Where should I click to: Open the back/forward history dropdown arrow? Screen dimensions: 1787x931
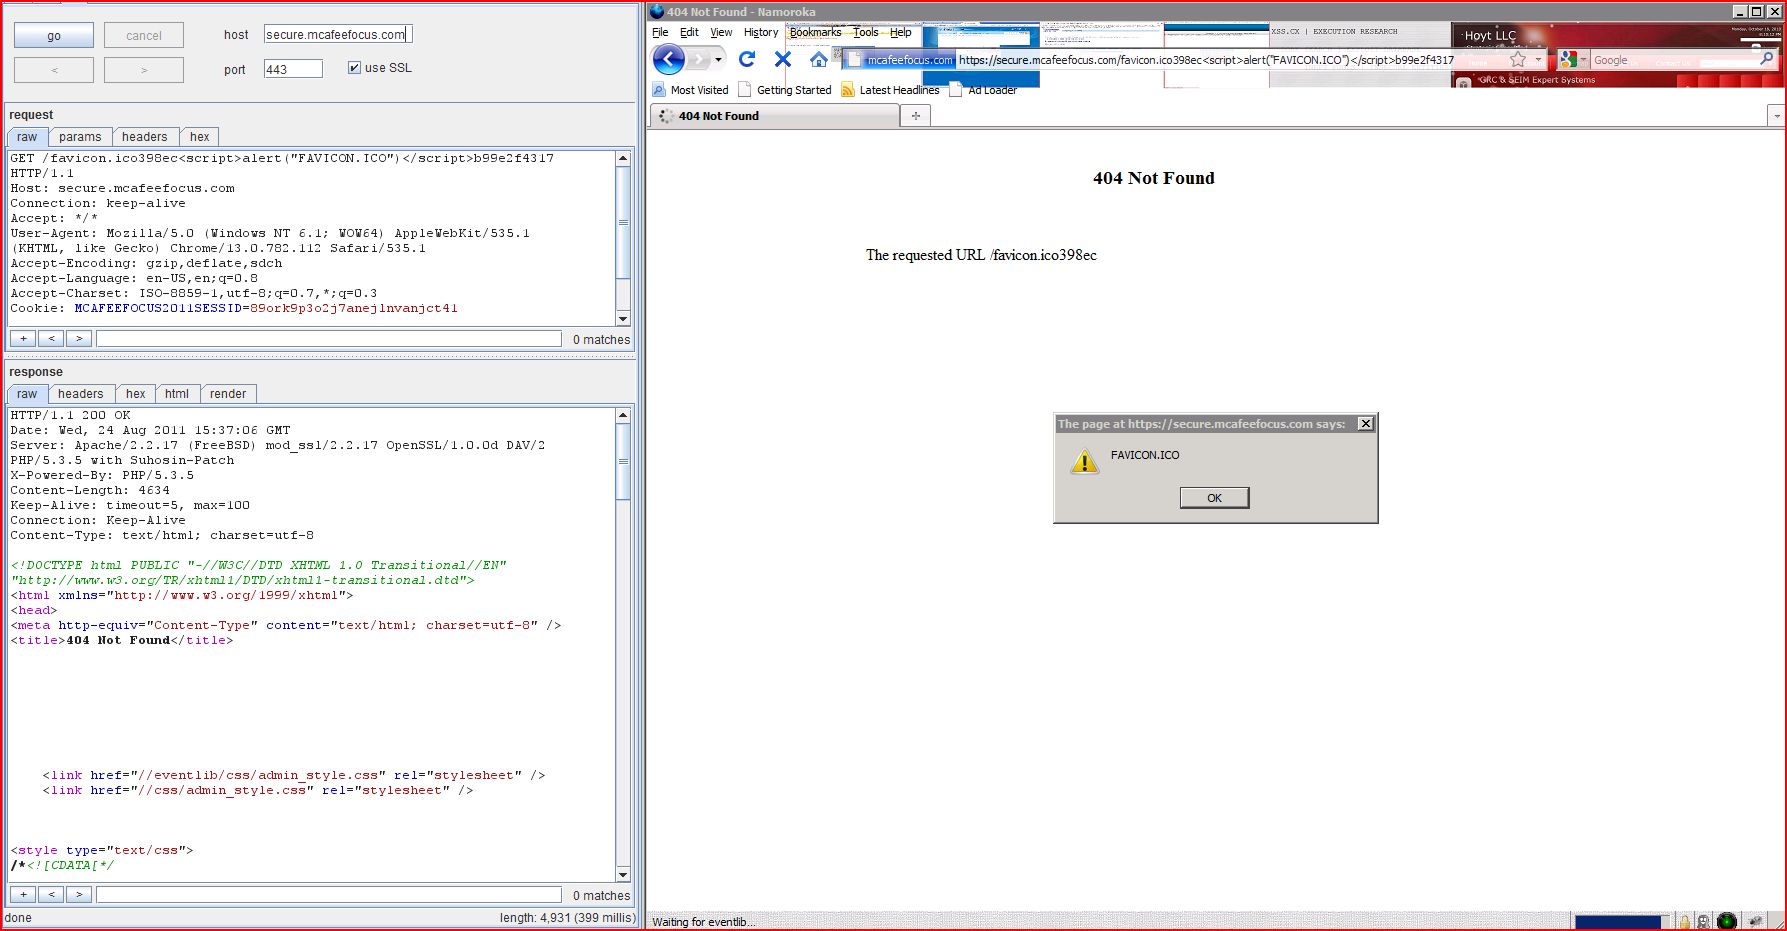point(718,60)
